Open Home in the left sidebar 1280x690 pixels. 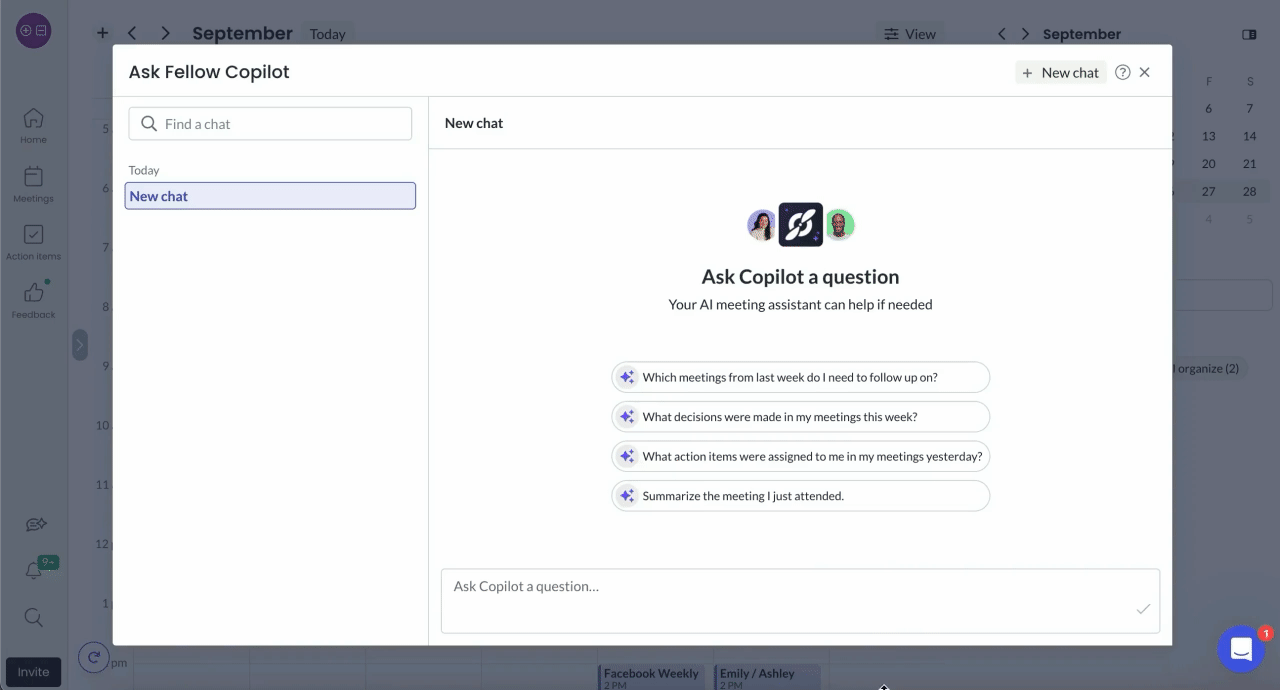pos(33,126)
